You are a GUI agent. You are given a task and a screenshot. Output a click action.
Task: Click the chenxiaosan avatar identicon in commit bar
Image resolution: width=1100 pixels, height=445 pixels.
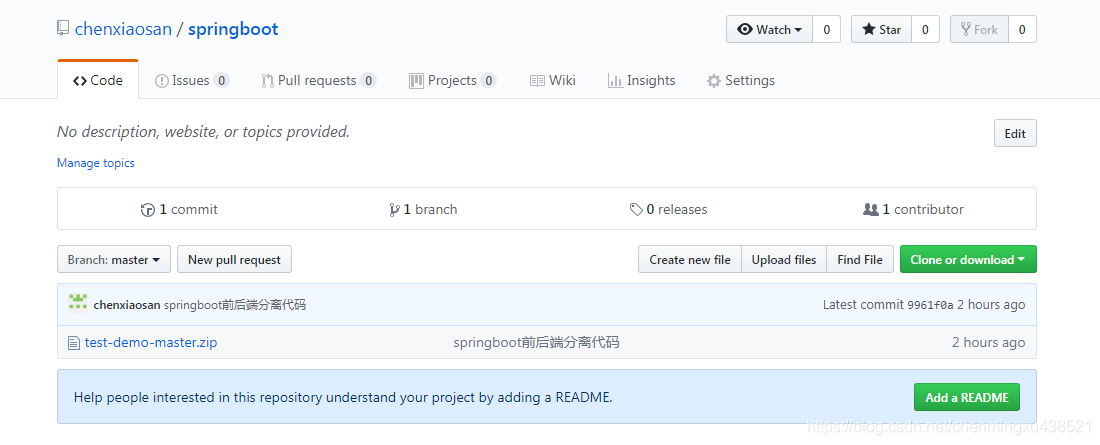(x=78, y=303)
